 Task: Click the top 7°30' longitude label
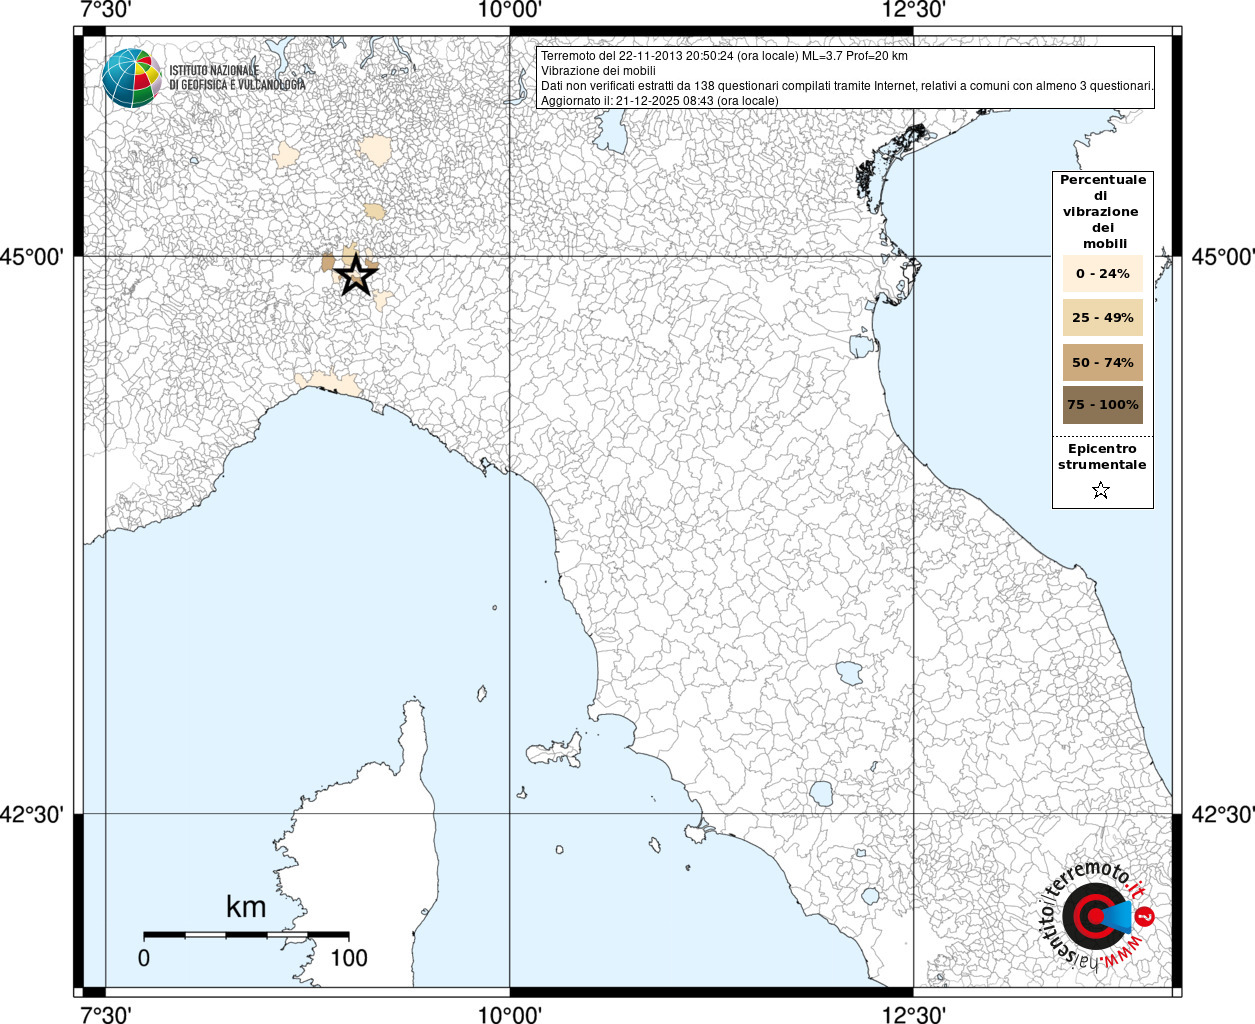105,10
